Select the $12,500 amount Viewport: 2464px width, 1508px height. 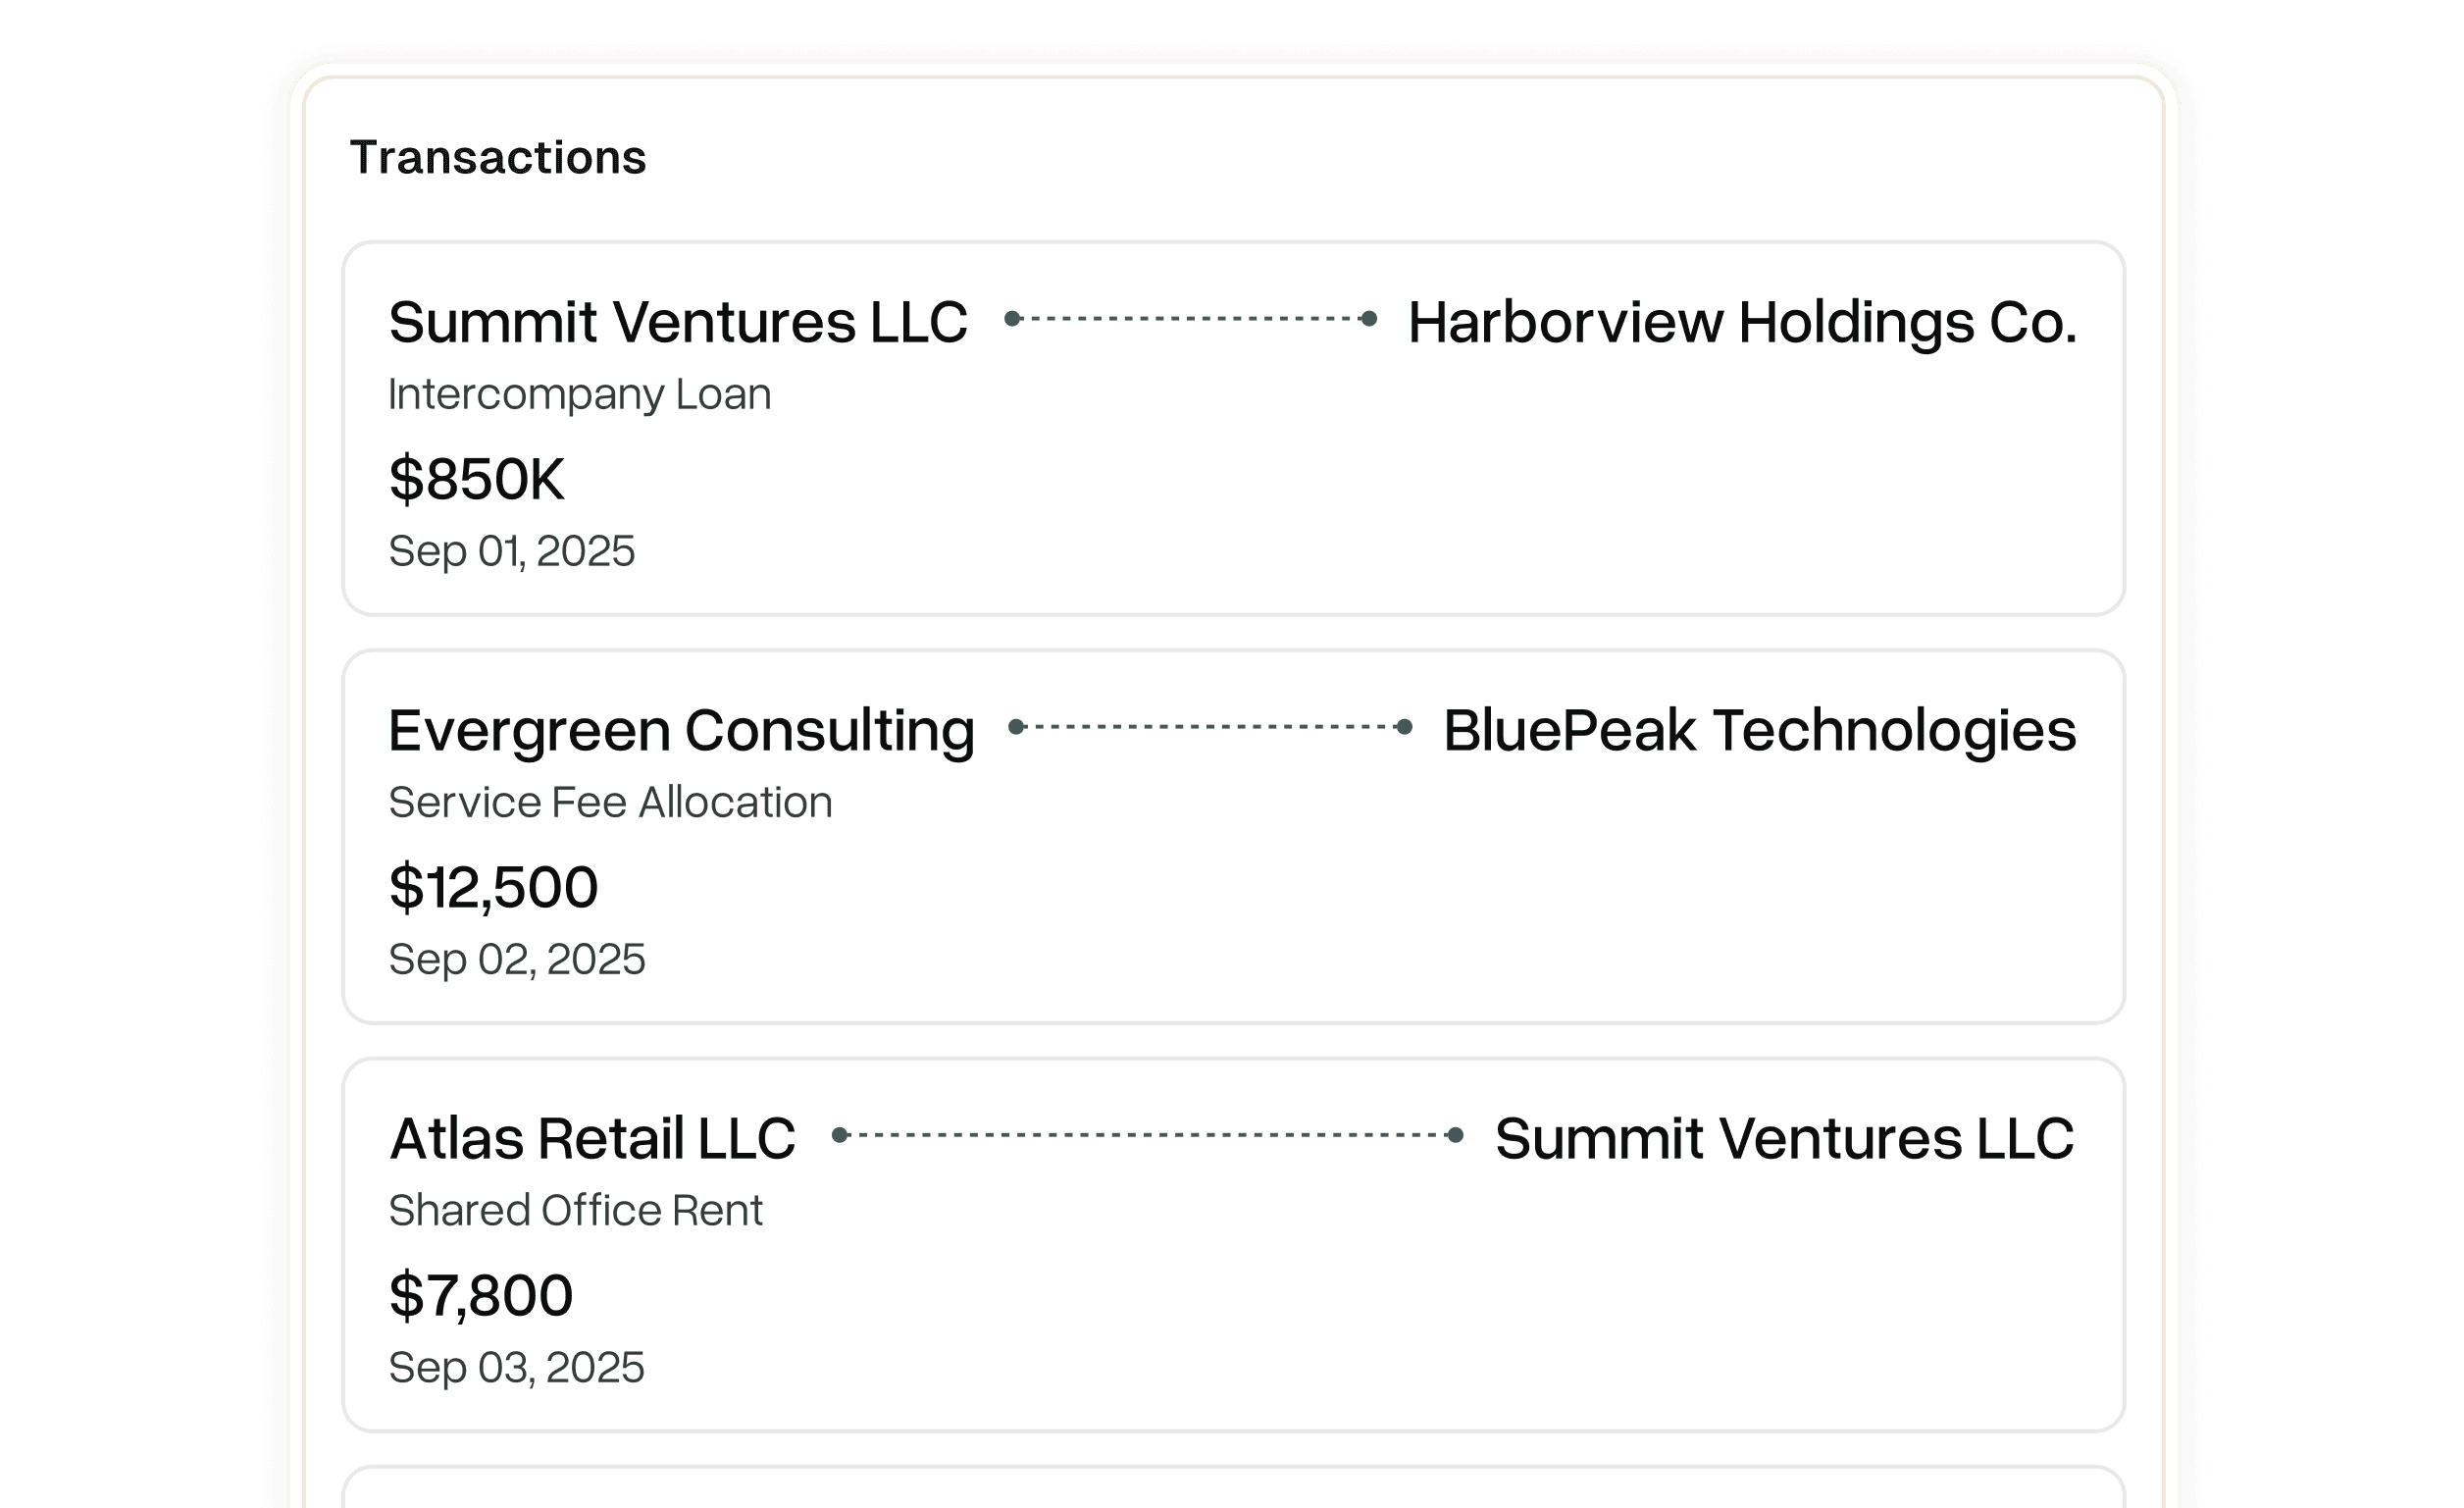(x=493, y=887)
